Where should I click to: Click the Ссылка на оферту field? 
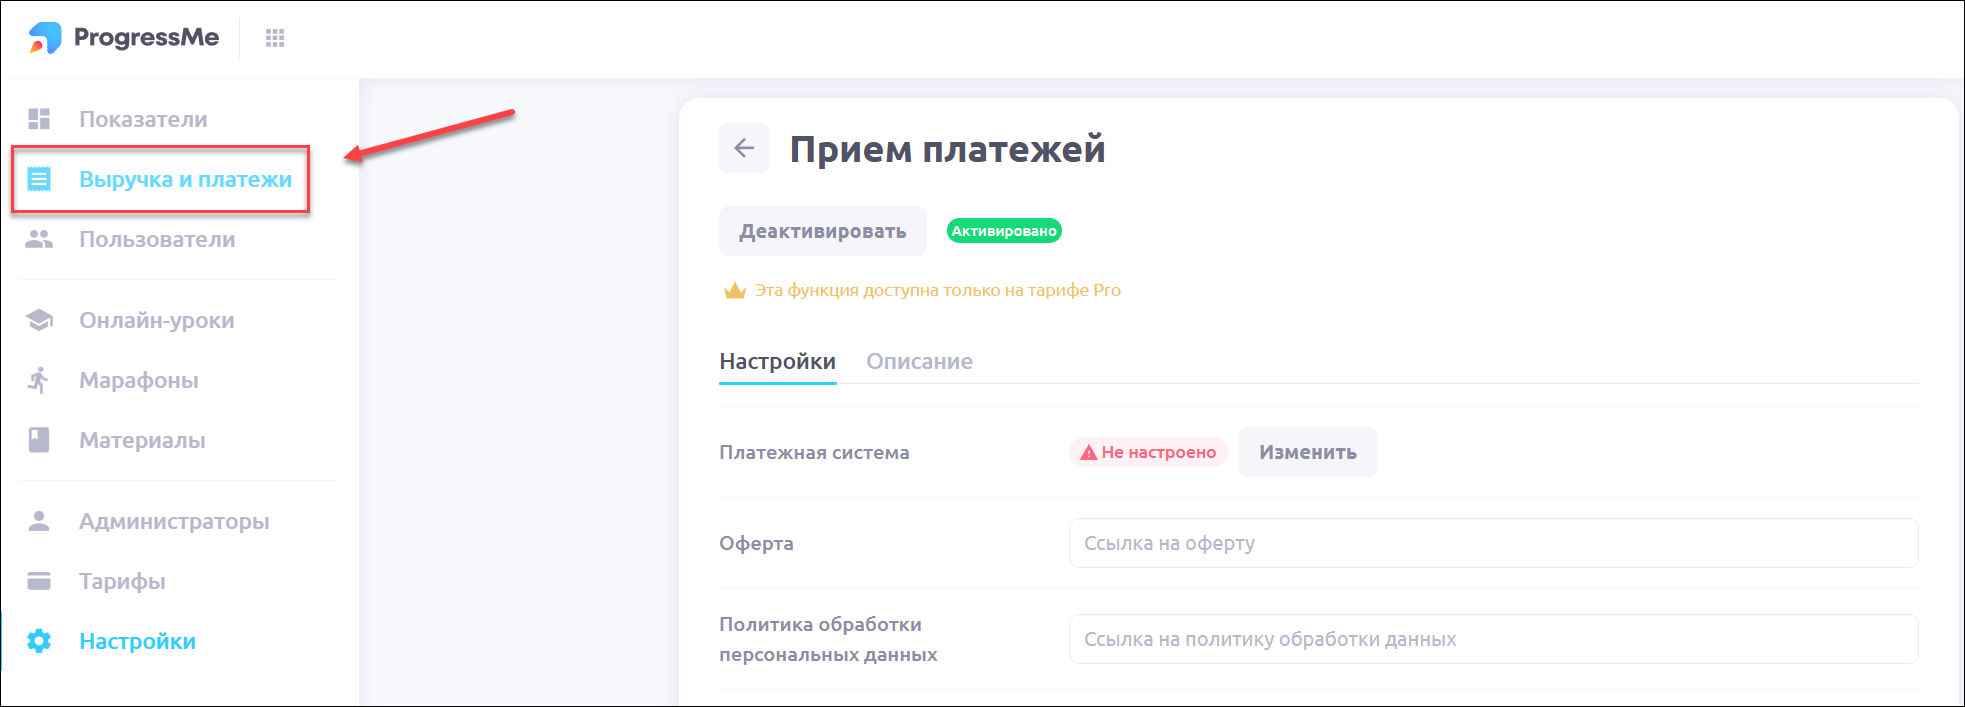pyautogui.click(x=1492, y=543)
